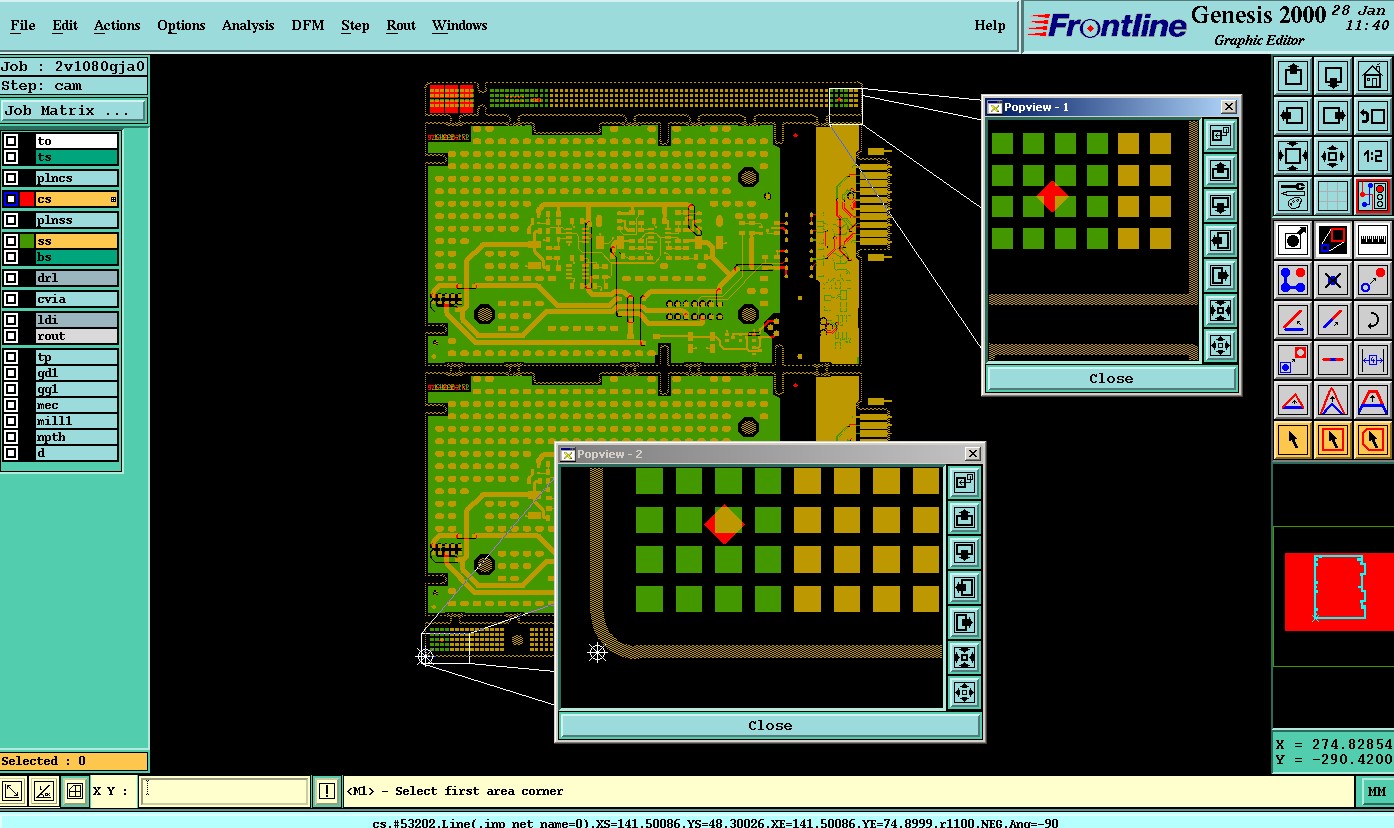Open the DFM menu
The height and width of the screenshot is (828, 1394).
[308, 25]
